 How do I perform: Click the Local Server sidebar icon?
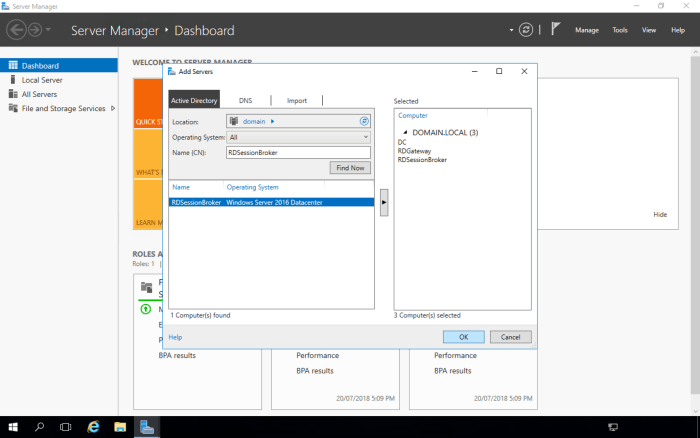(13, 79)
